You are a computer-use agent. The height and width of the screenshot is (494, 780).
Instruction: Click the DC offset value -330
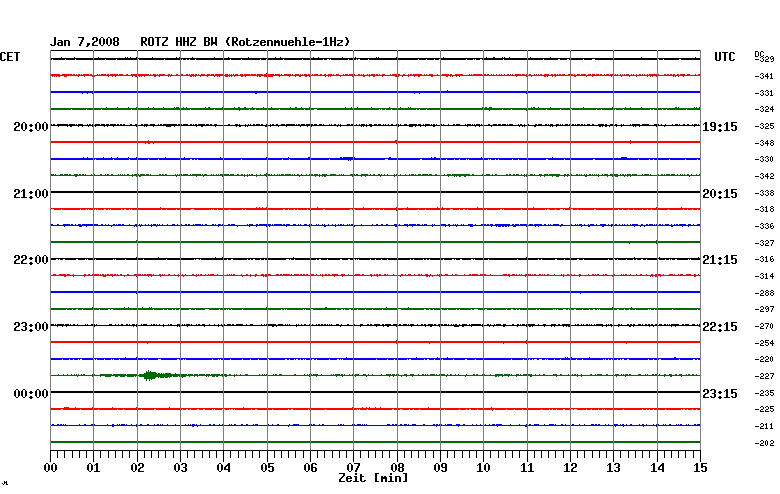point(765,159)
